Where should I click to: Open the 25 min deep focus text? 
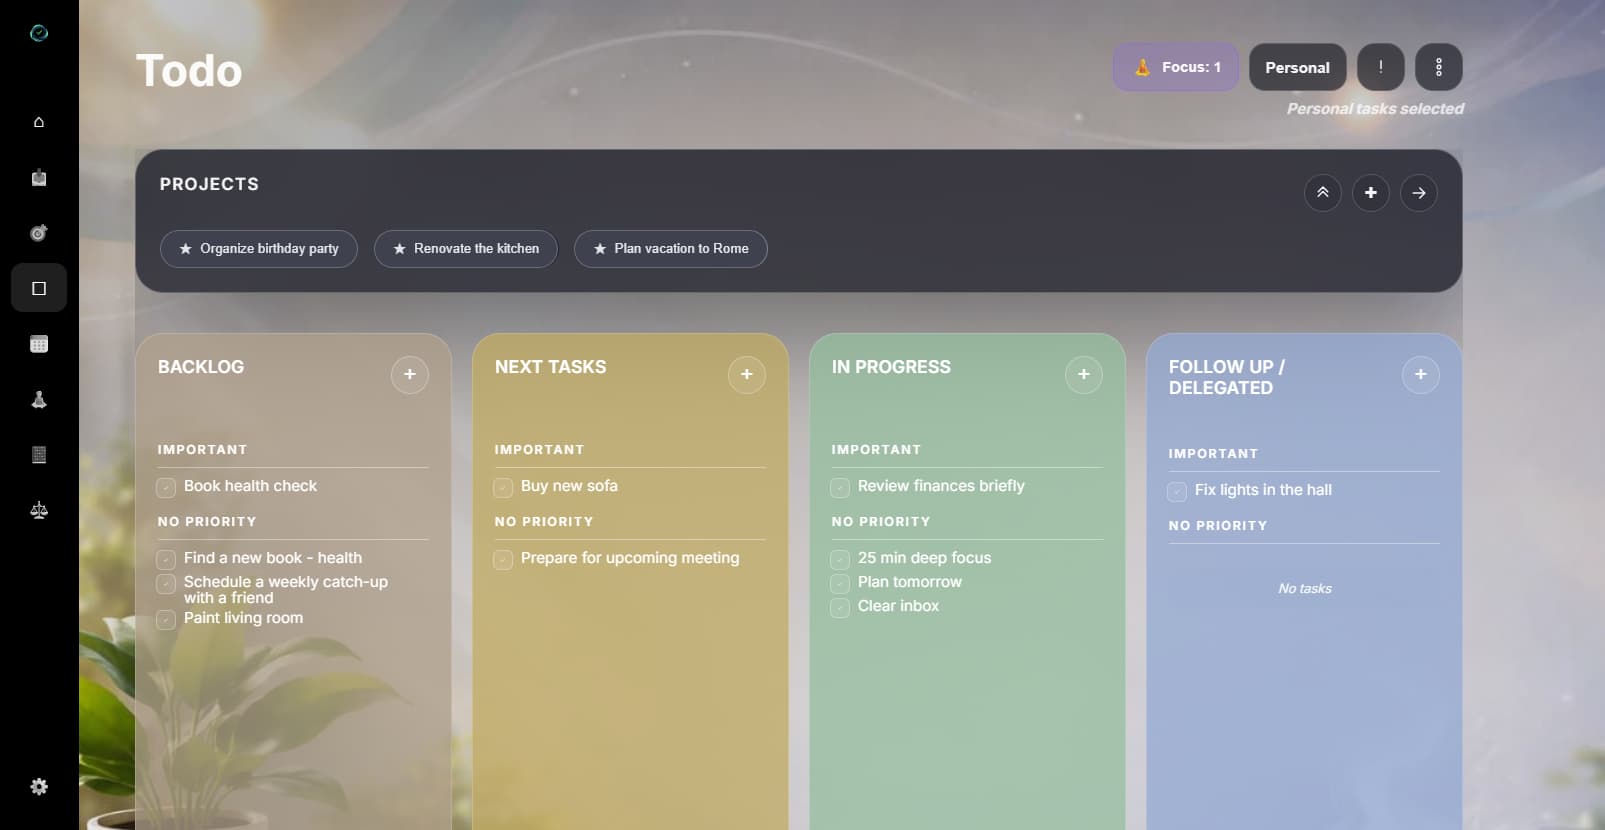[924, 558]
